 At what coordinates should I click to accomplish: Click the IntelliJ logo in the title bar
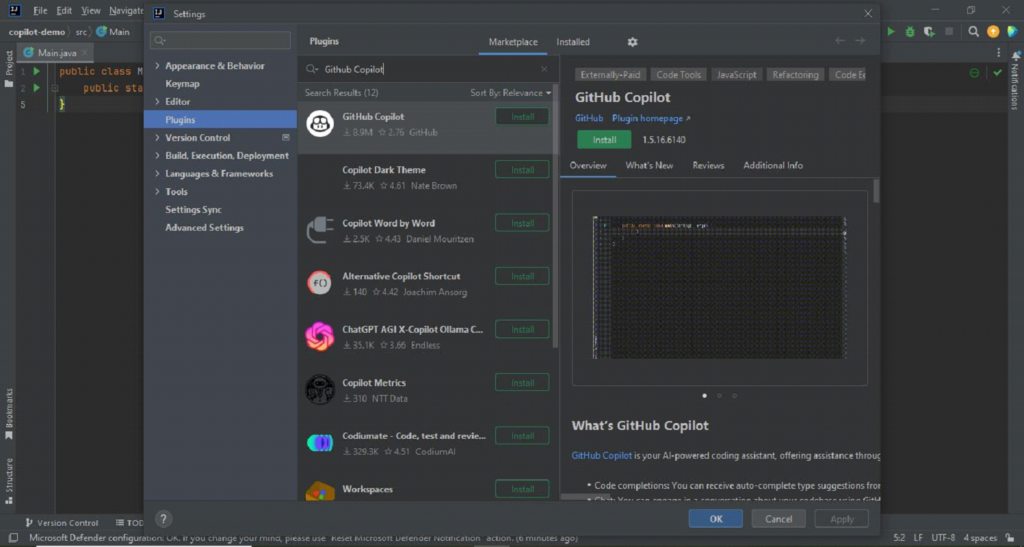[14, 10]
